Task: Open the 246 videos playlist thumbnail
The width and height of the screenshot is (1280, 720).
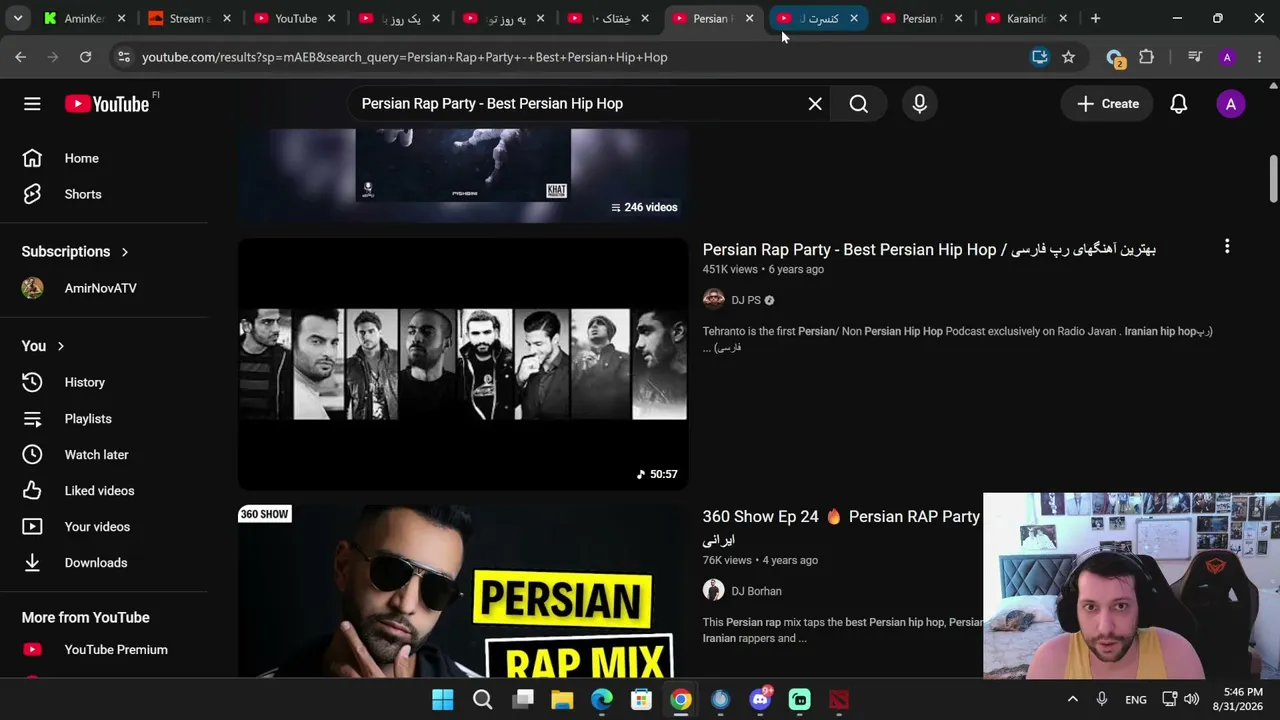Action: pos(463,176)
